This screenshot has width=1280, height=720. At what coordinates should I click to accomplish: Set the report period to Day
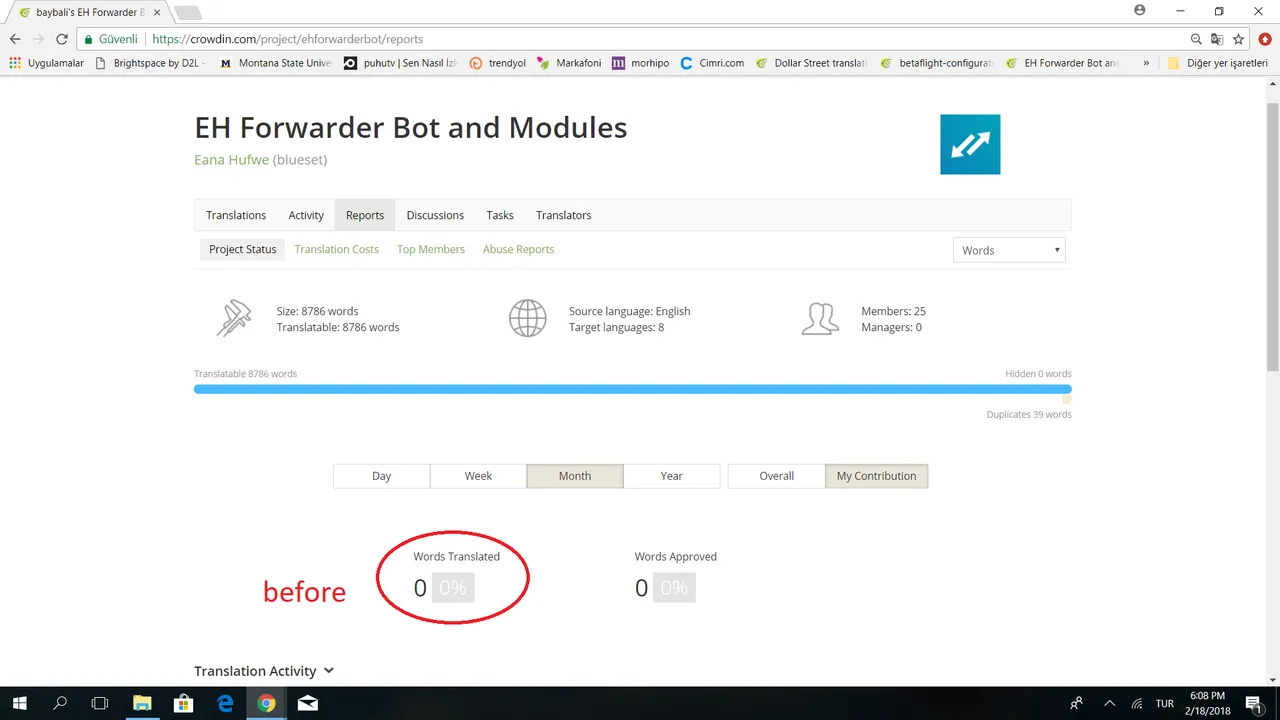click(x=382, y=476)
